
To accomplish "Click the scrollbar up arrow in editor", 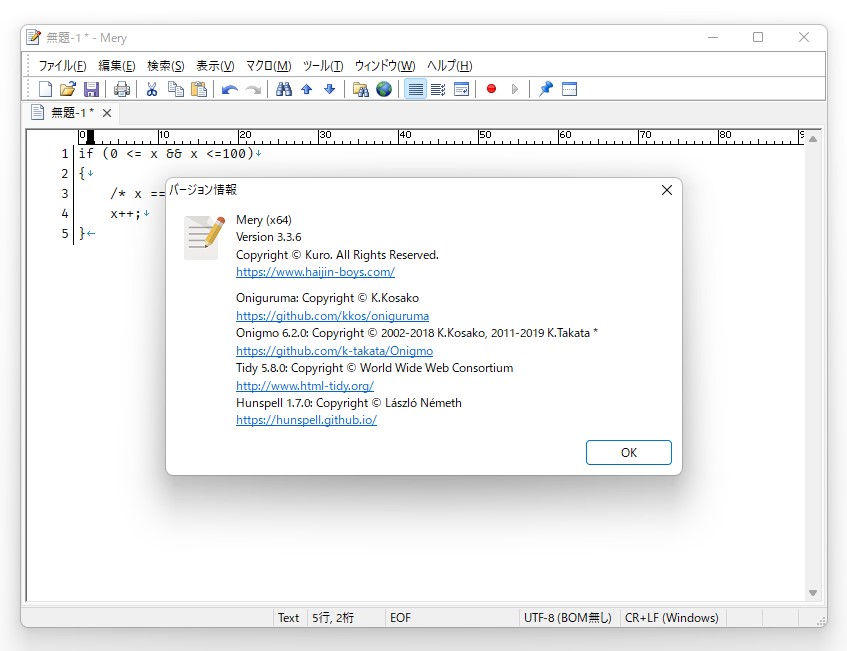I will point(812,139).
